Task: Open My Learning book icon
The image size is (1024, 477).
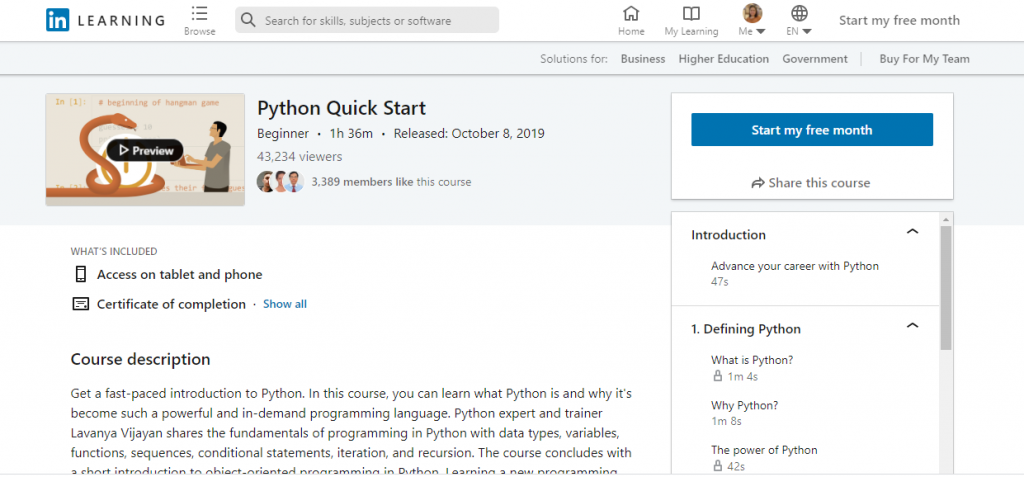Action: coord(691,14)
